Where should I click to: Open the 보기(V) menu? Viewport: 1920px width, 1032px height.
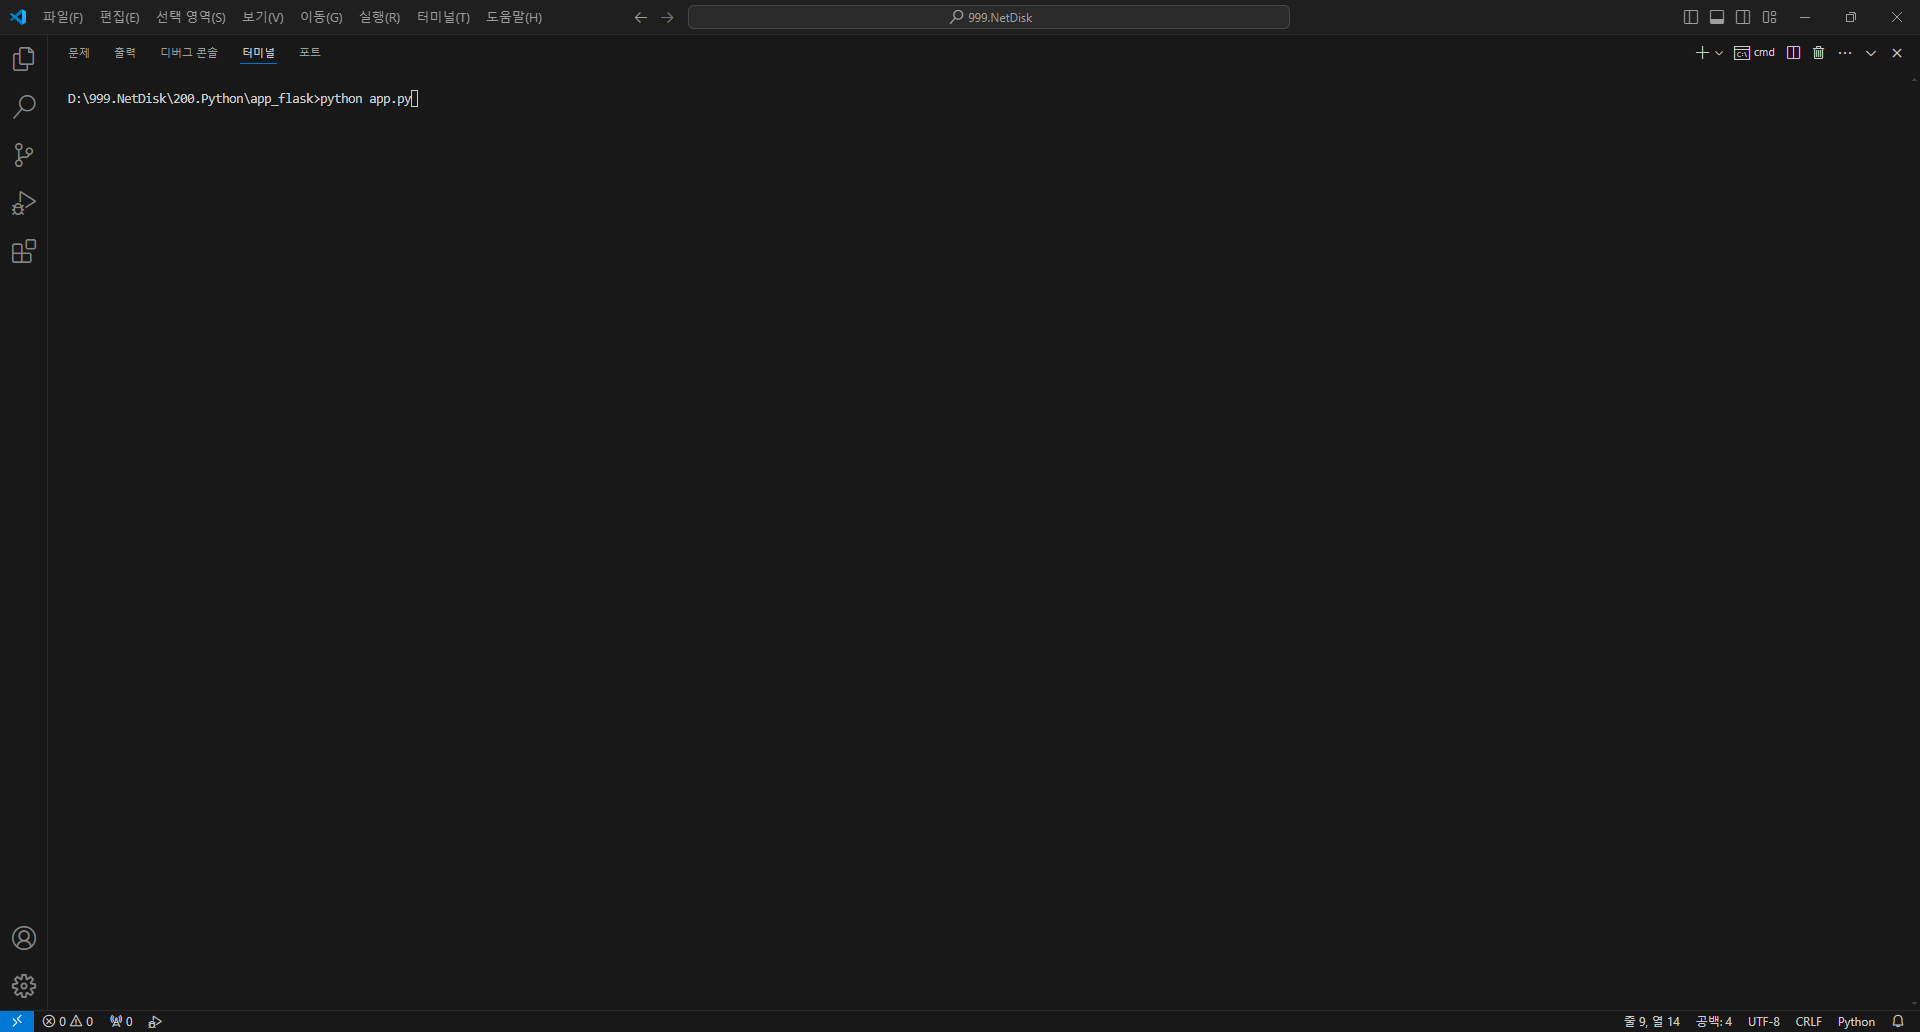(x=263, y=17)
